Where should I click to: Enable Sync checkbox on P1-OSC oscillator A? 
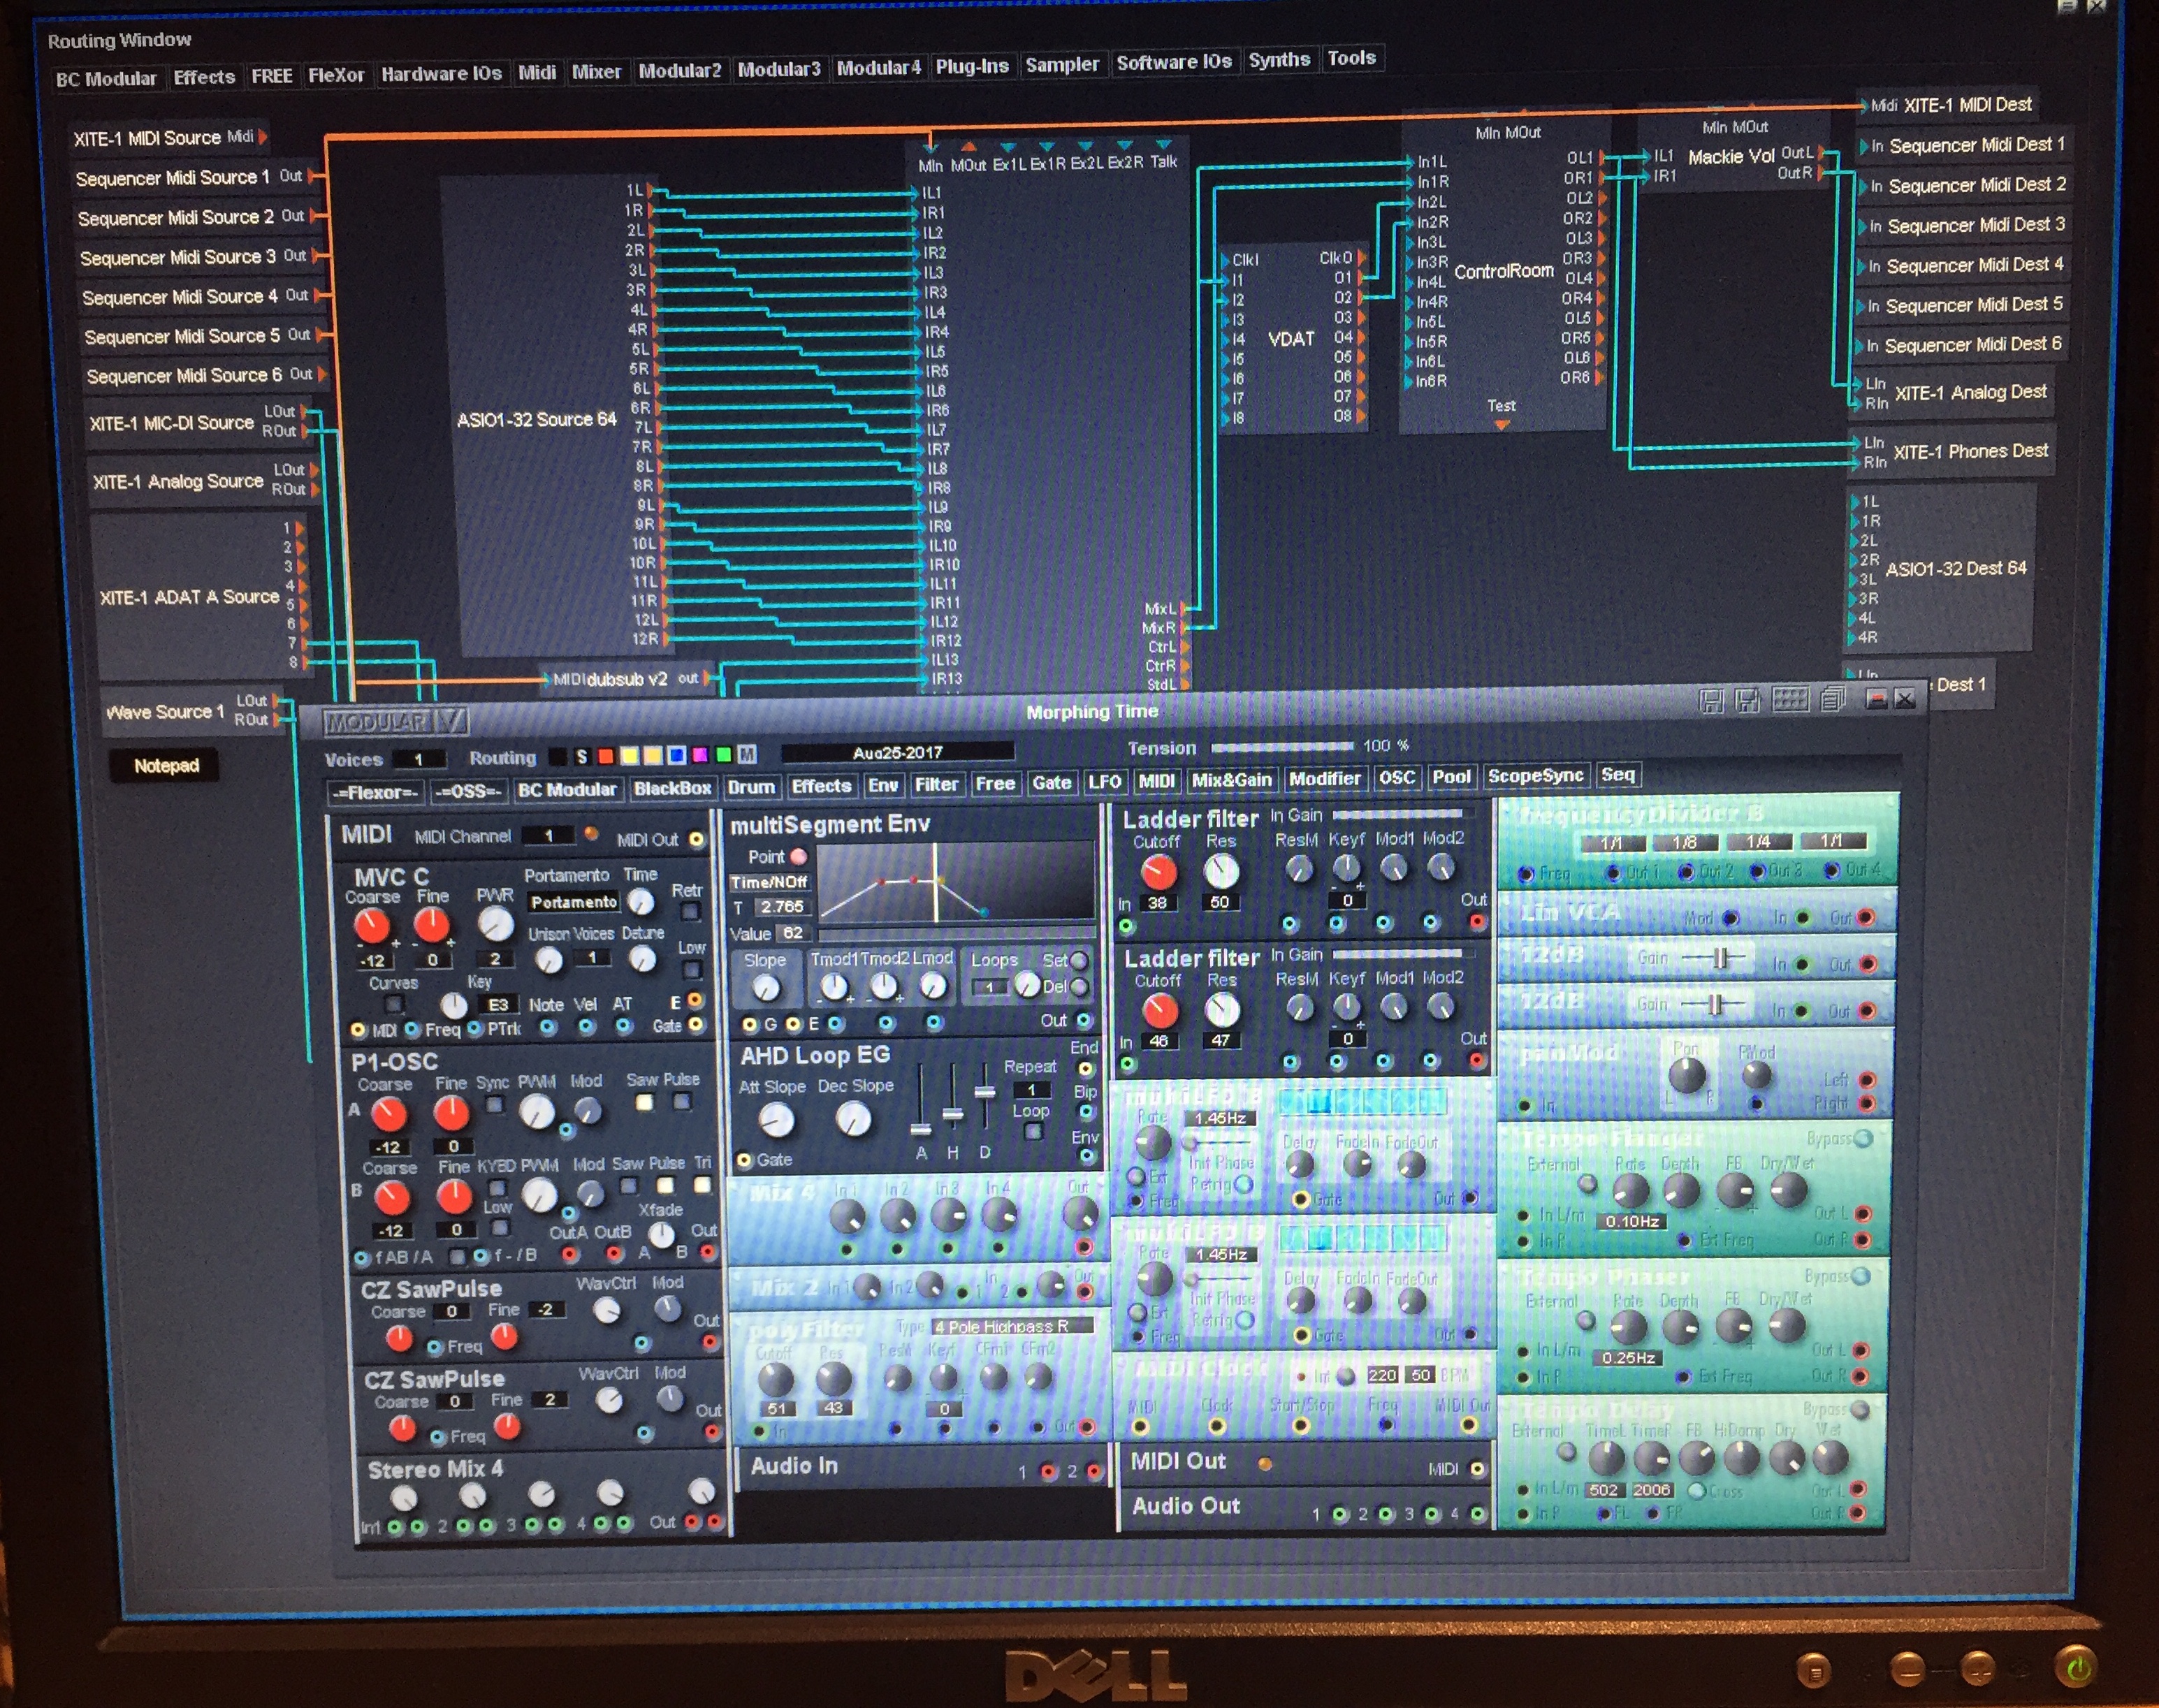(494, 1104)
